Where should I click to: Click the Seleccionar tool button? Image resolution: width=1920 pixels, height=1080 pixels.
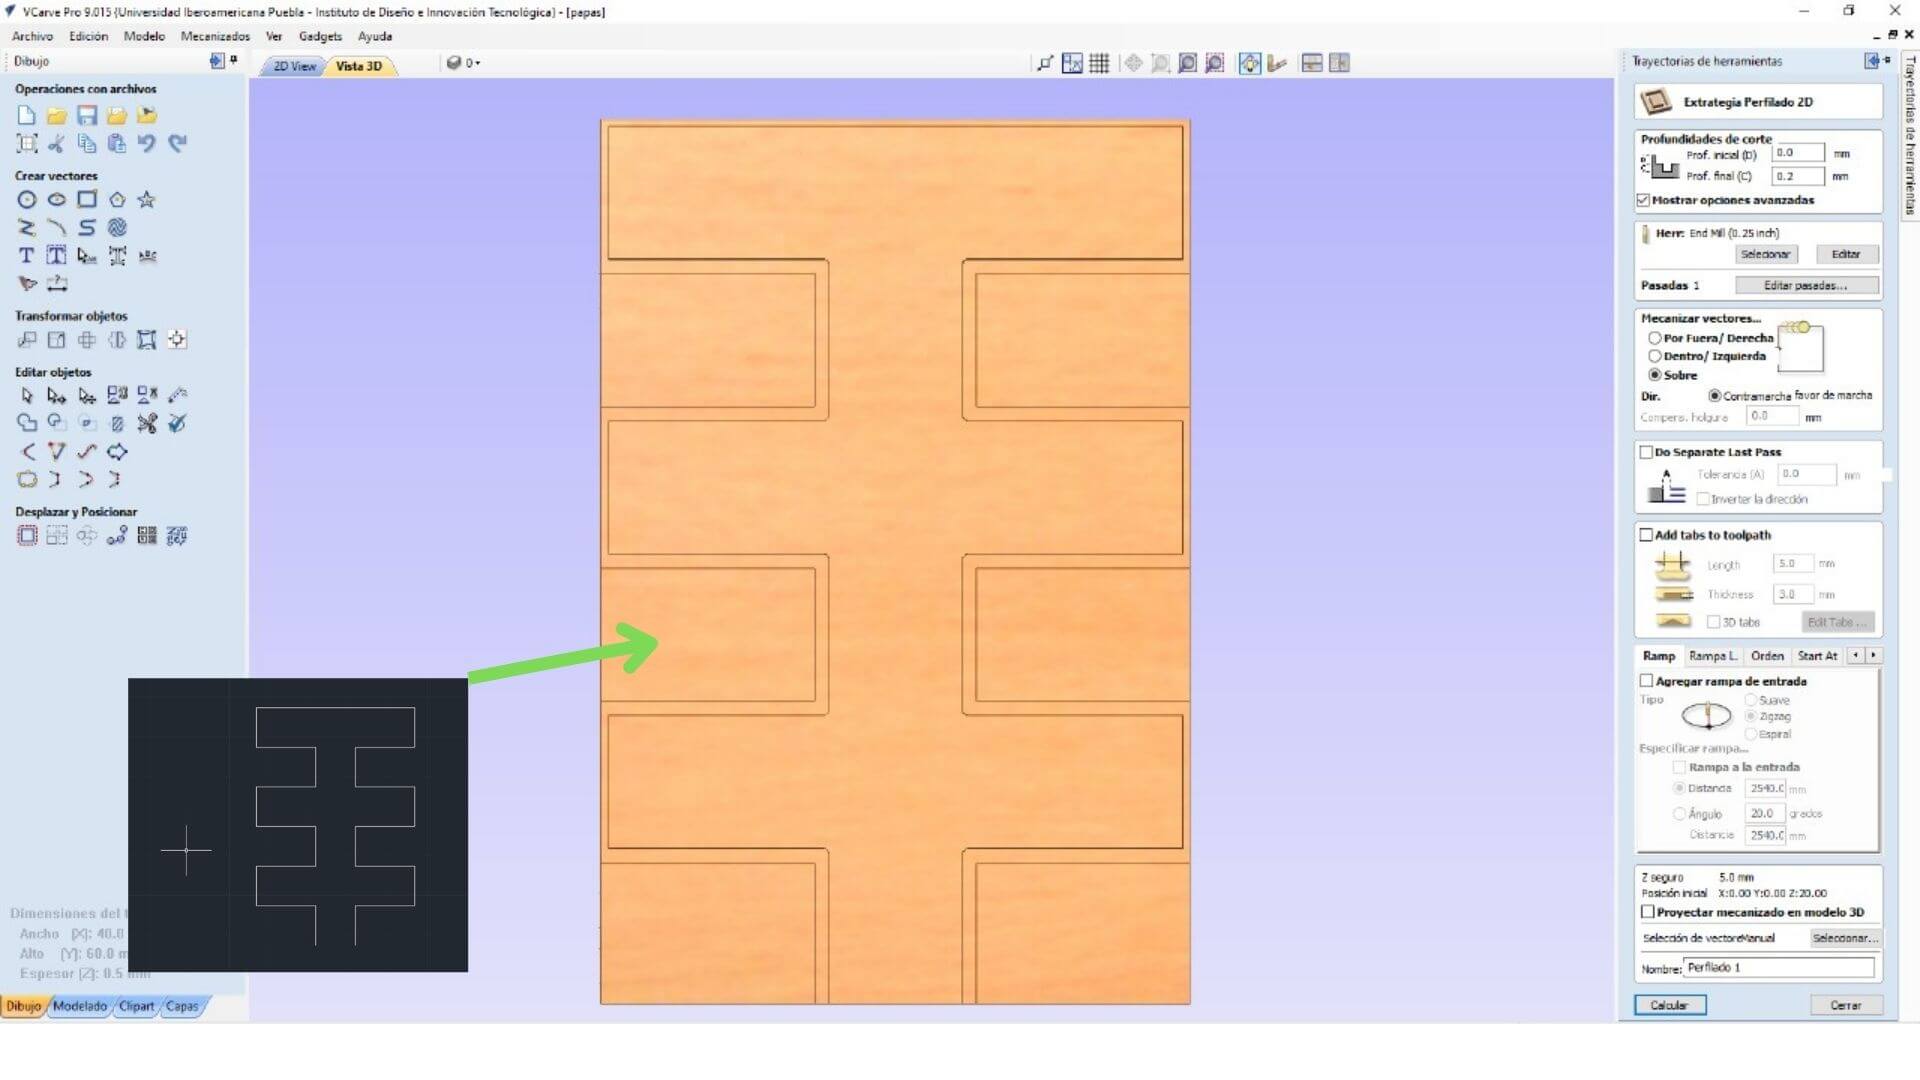1765,255
